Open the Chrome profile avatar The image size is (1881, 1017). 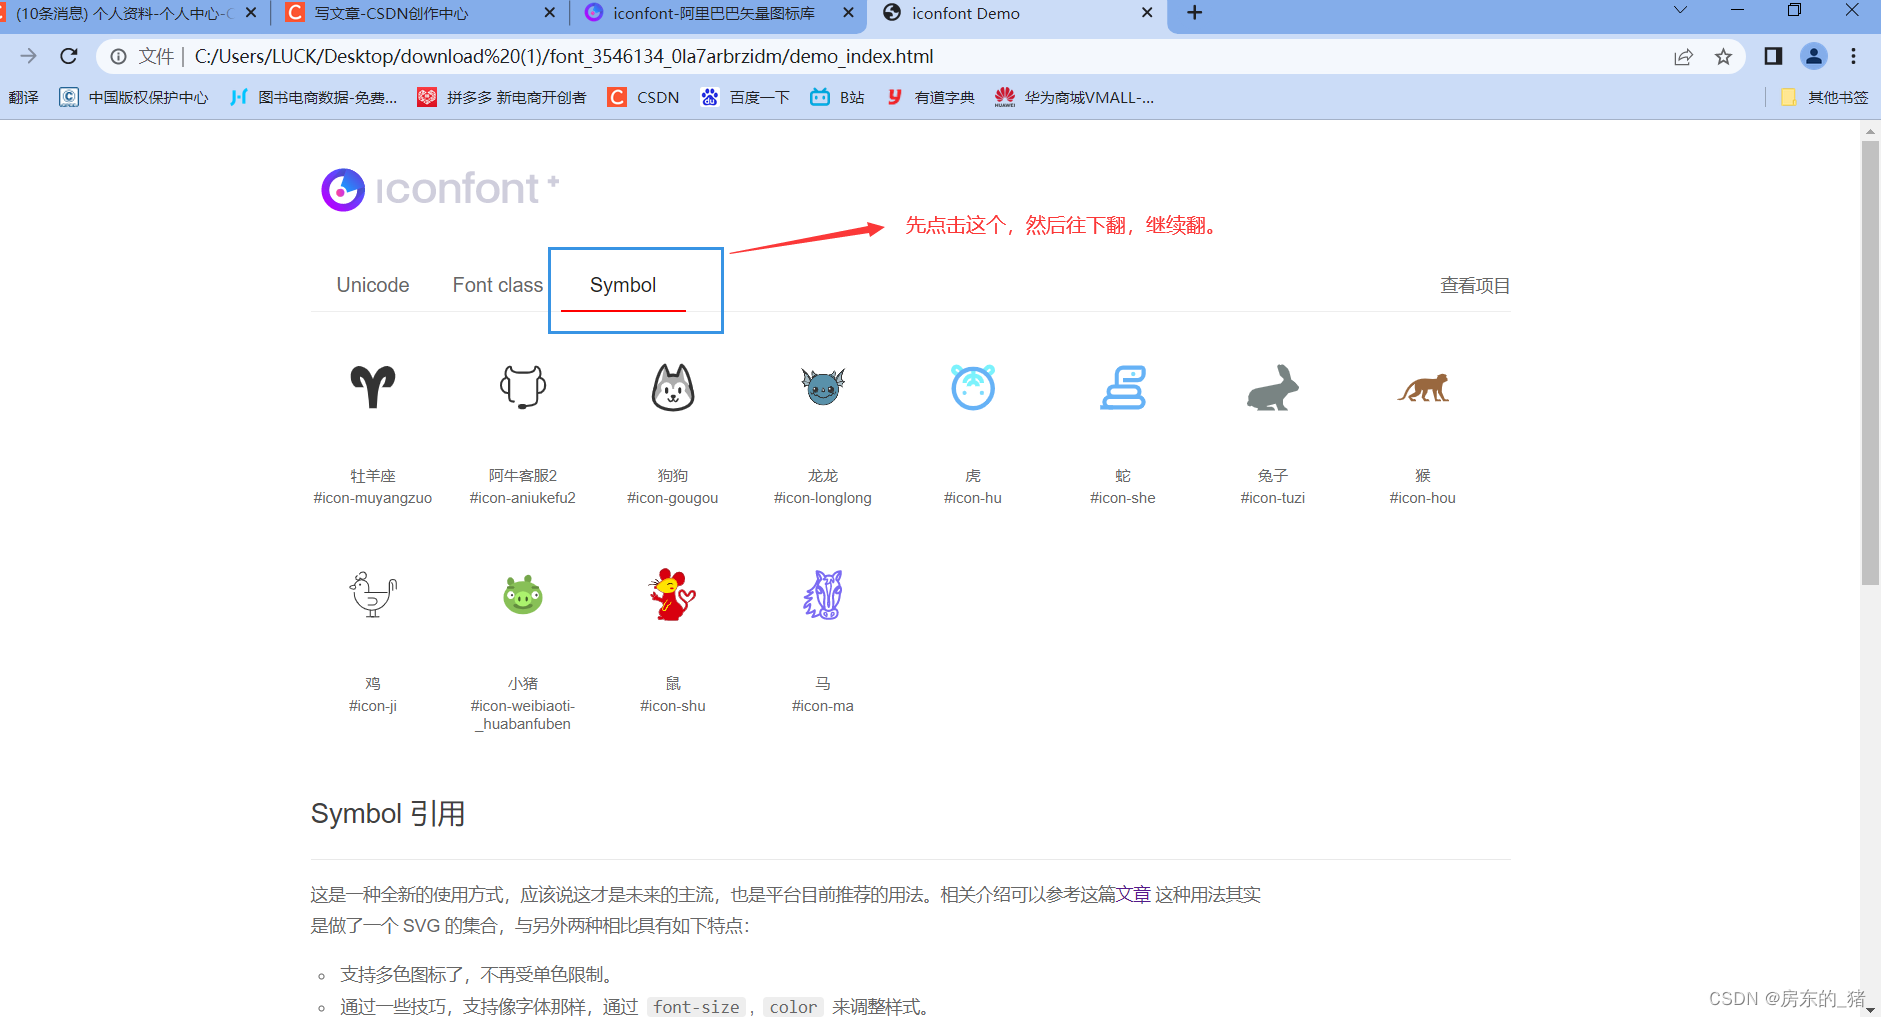(x=1814, y=56)
